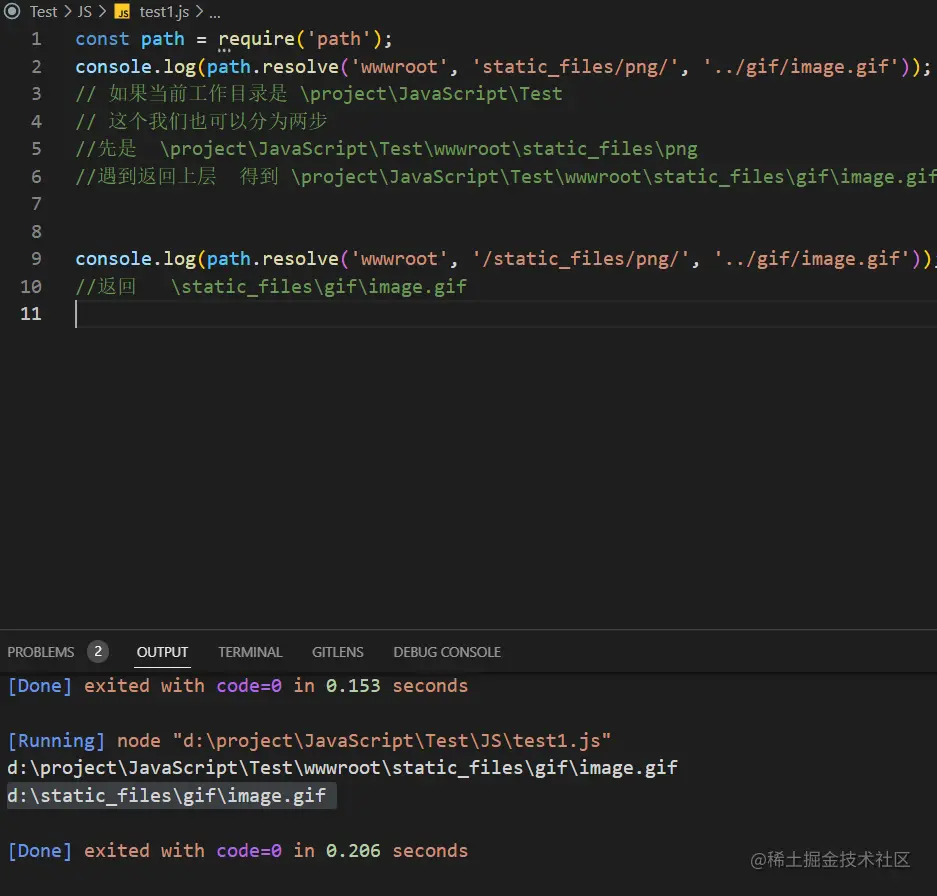This screenshot has height=896, width=937.
Task: Click 'static_files/png/' string on line 2
Action: coord(575,66)
